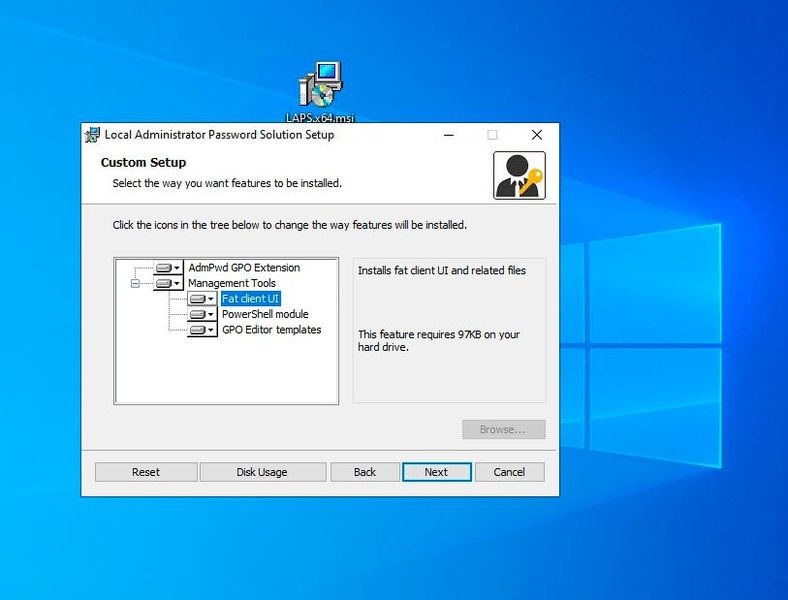Open PowerShell module install option dropdown
The width and height of the screenshot is (788, 600).
202,314
